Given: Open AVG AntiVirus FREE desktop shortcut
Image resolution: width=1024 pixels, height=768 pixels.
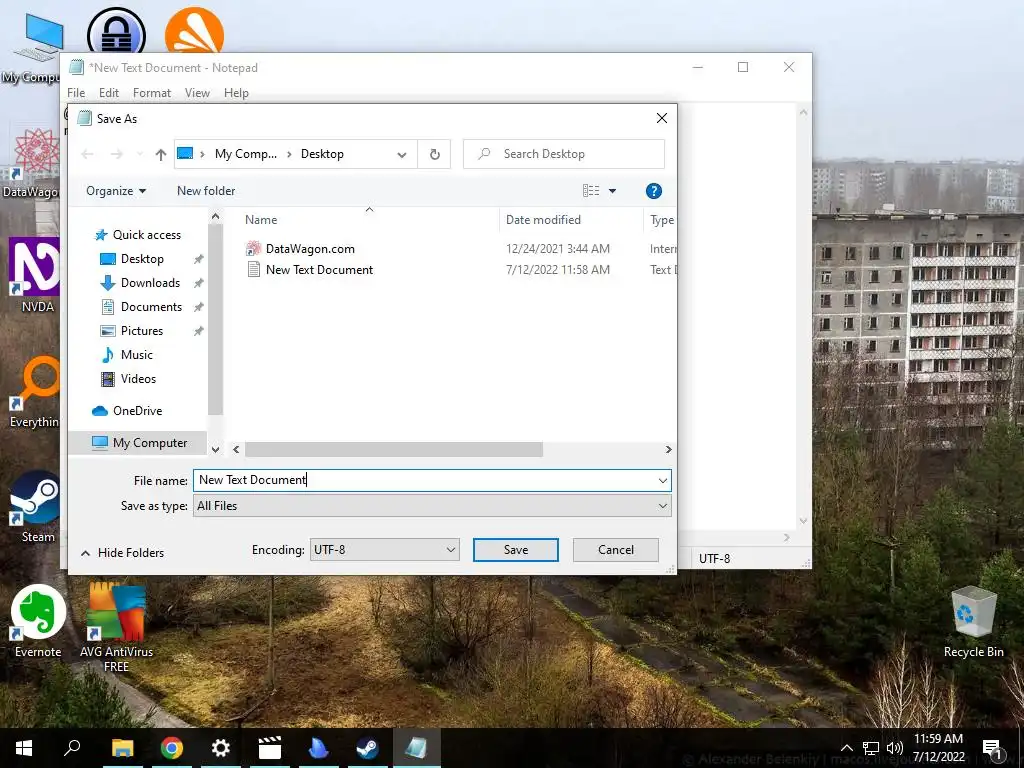Looking at the screenshot, I should coord(116,625).
